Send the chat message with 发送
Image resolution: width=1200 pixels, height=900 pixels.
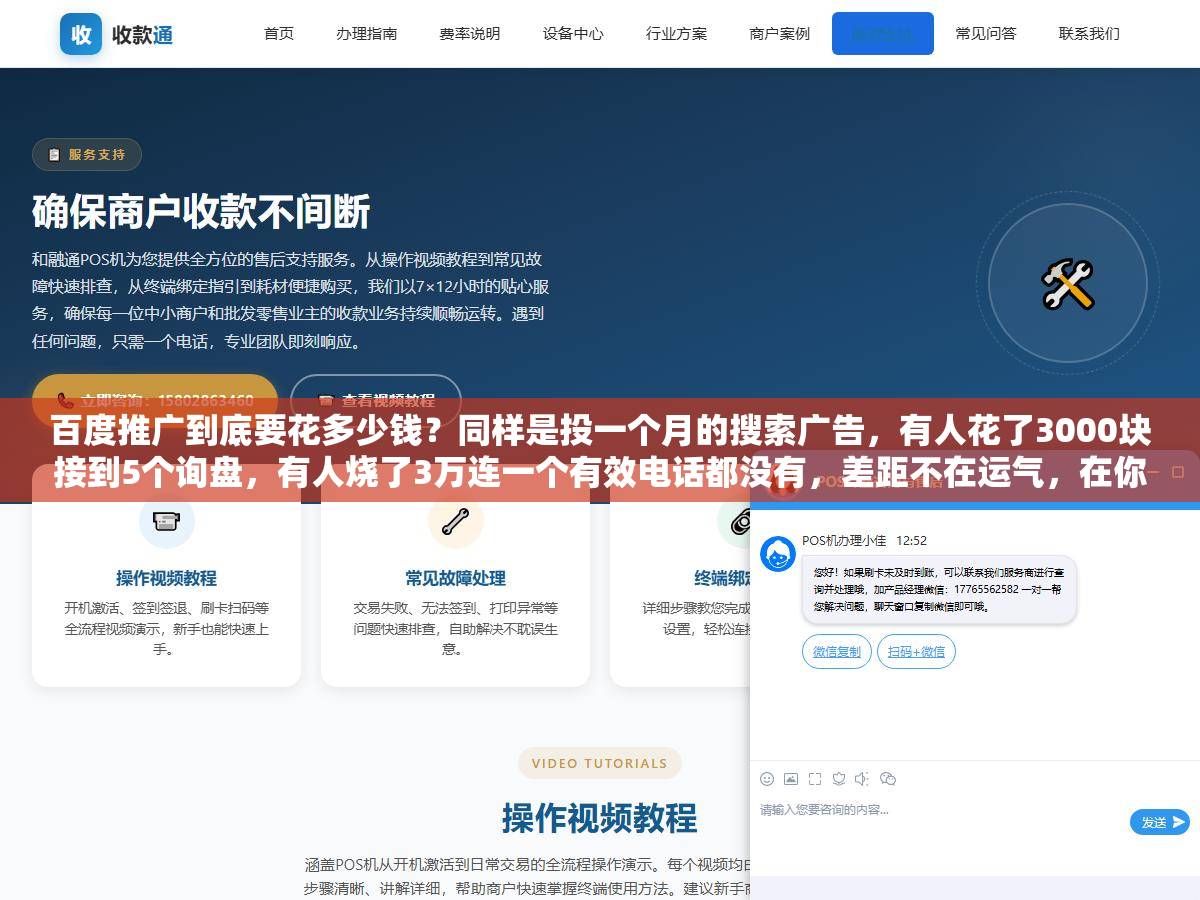pyautogui.click(x=1160, y=822)
